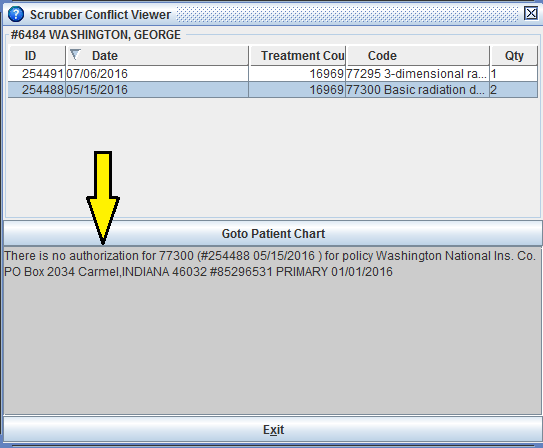This screenshot has height=448, width=543.
Task: Click the Qty column header
Action: click(x=514, y=56)
